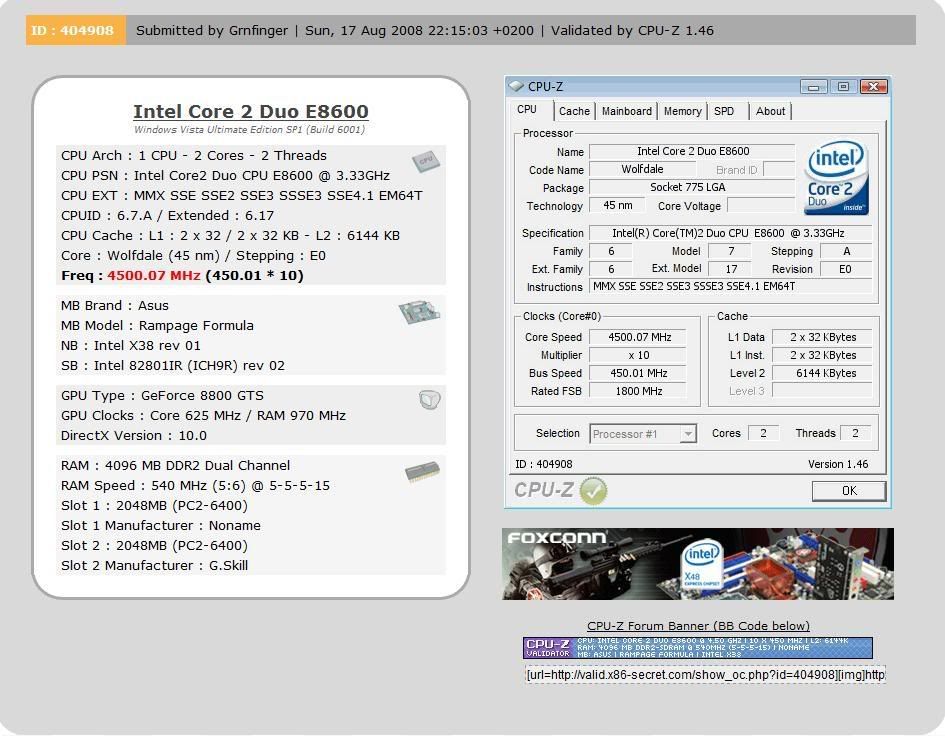
Task: Click the Windows Vista Ultimate Edition subtitle
Action: (249, 129)
